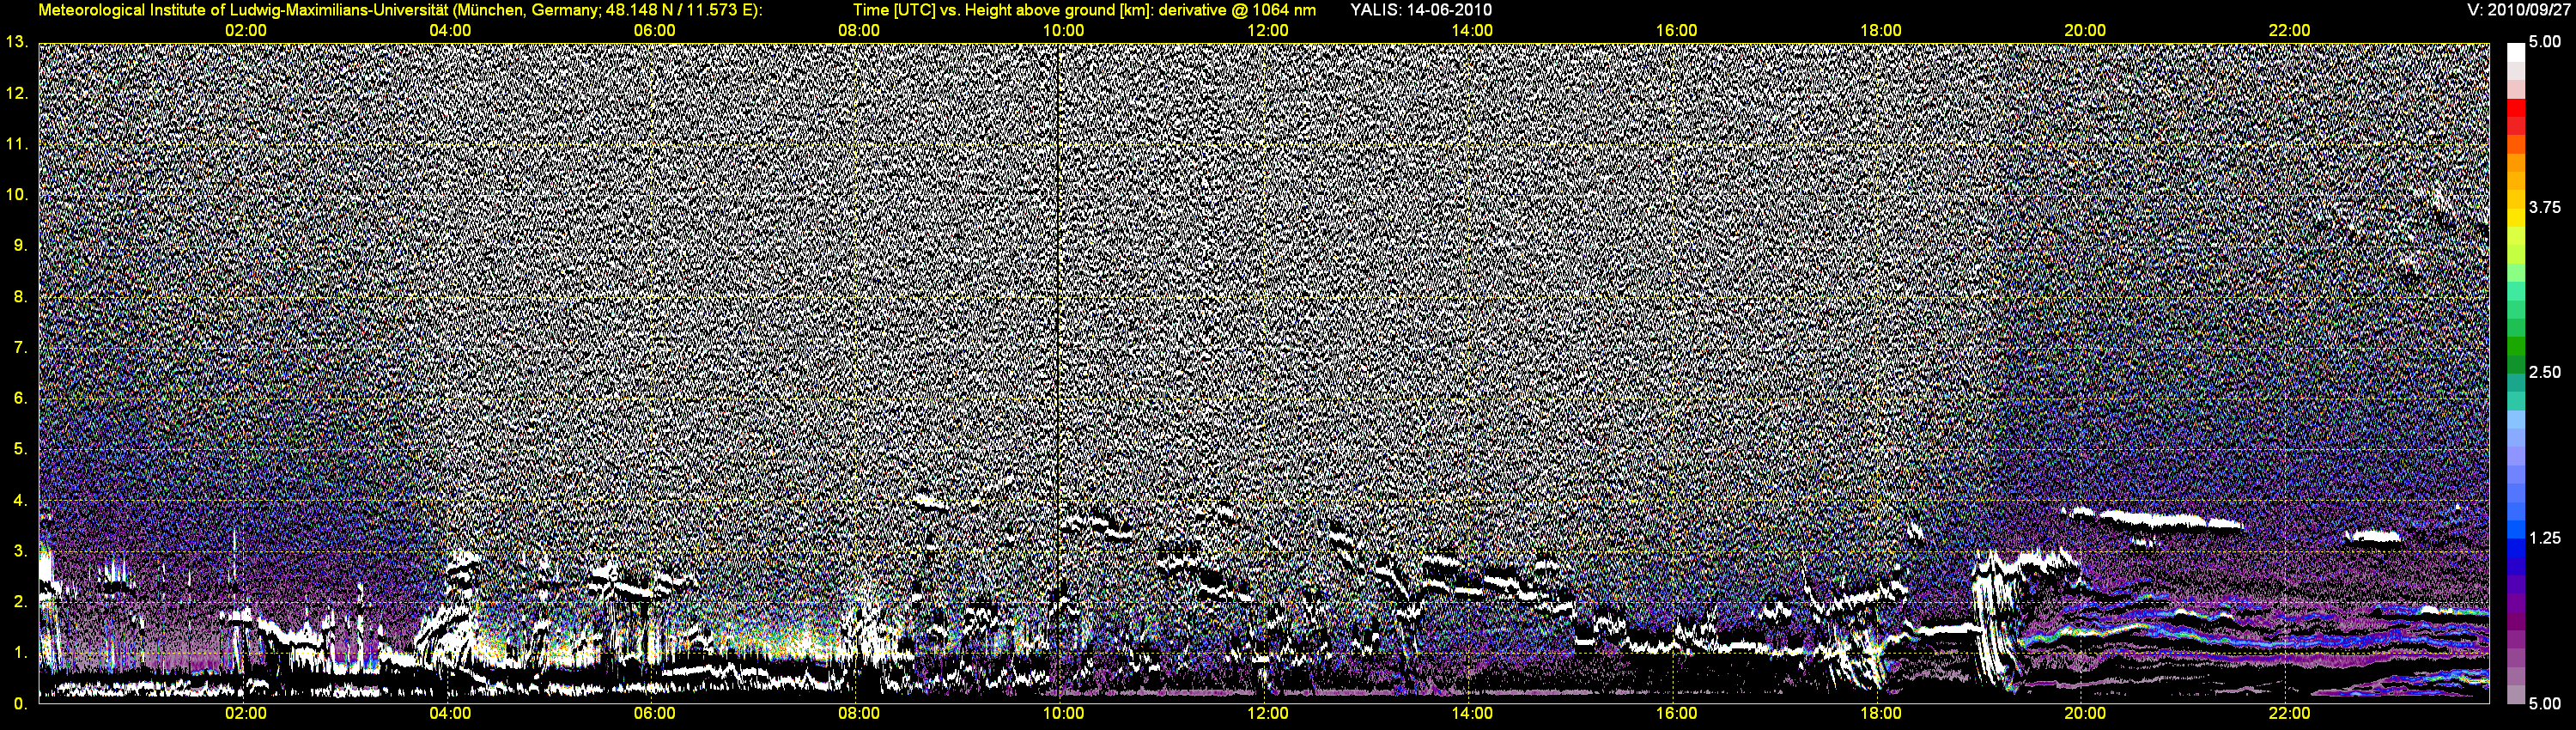Select "18:00" on the upper time axis

(x=1880, y=30)
